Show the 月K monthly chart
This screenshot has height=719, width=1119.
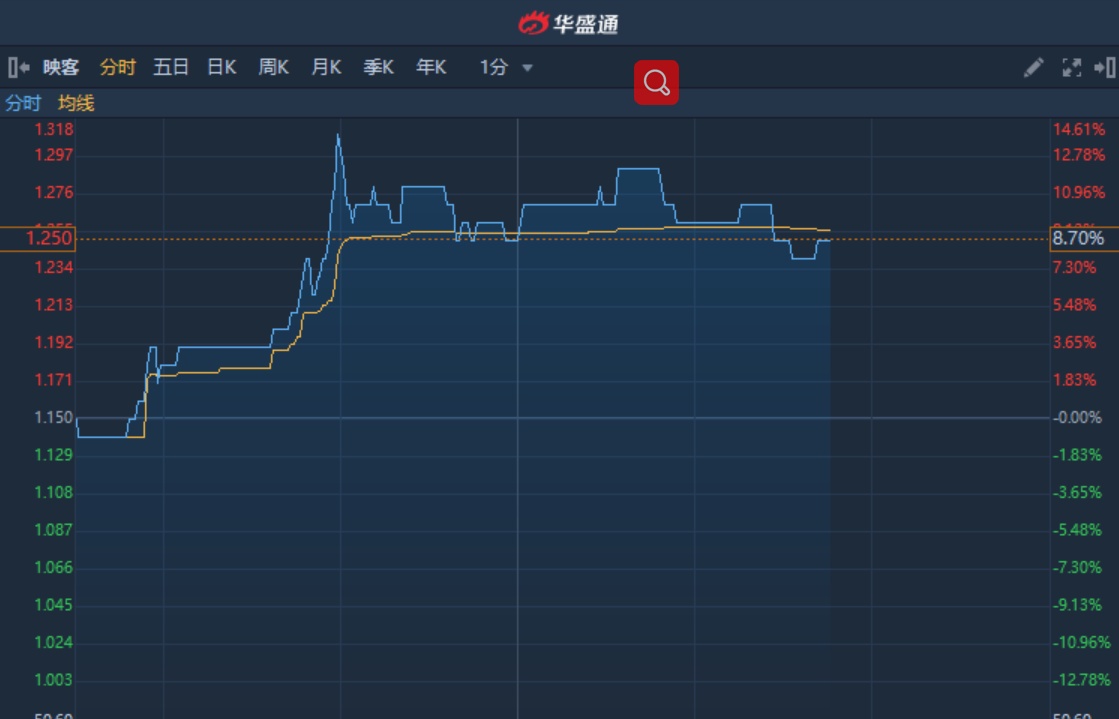pos(326,68)
